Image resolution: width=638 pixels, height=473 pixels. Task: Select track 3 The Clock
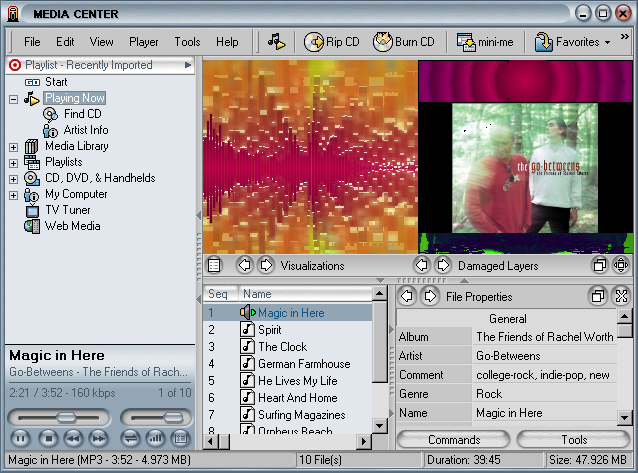pos(287,347)
